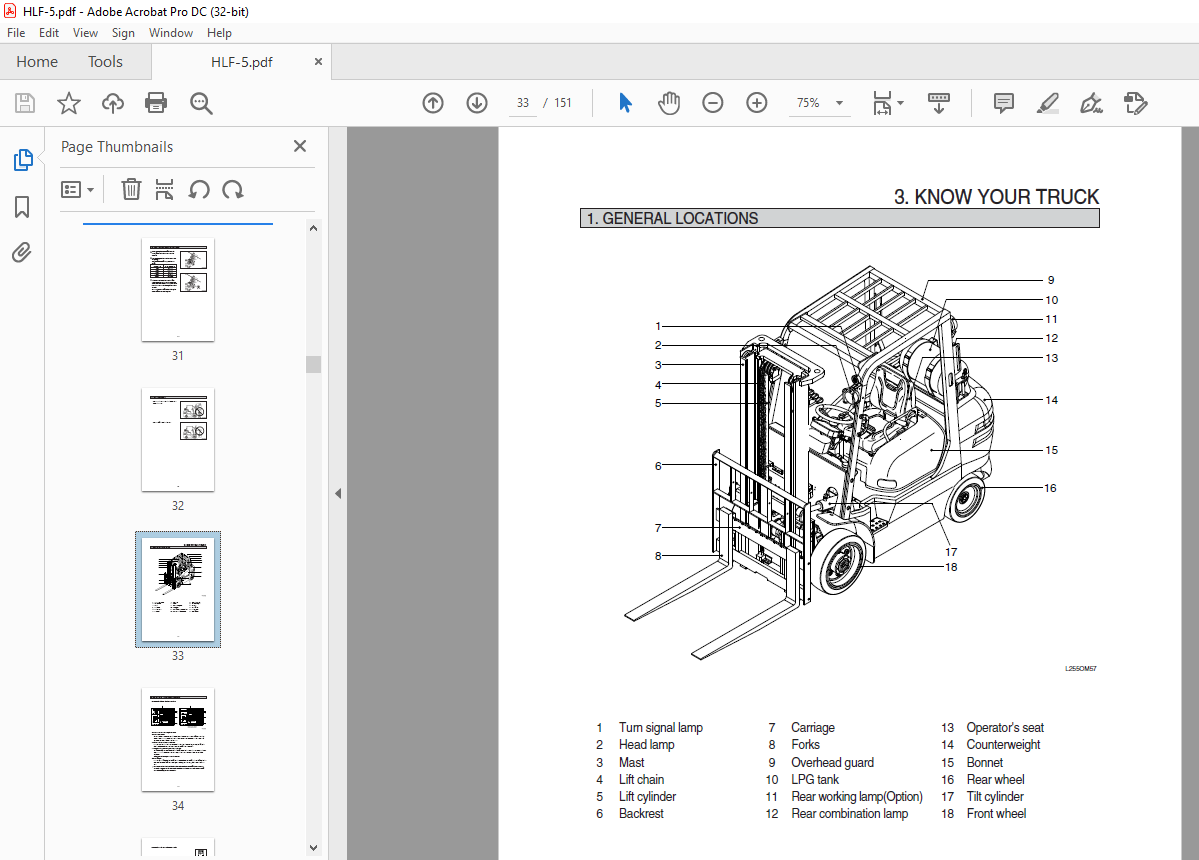This screenshot has height=860, width=1199.
Task: Print the document with the printer icon
Action: (156, 103)
